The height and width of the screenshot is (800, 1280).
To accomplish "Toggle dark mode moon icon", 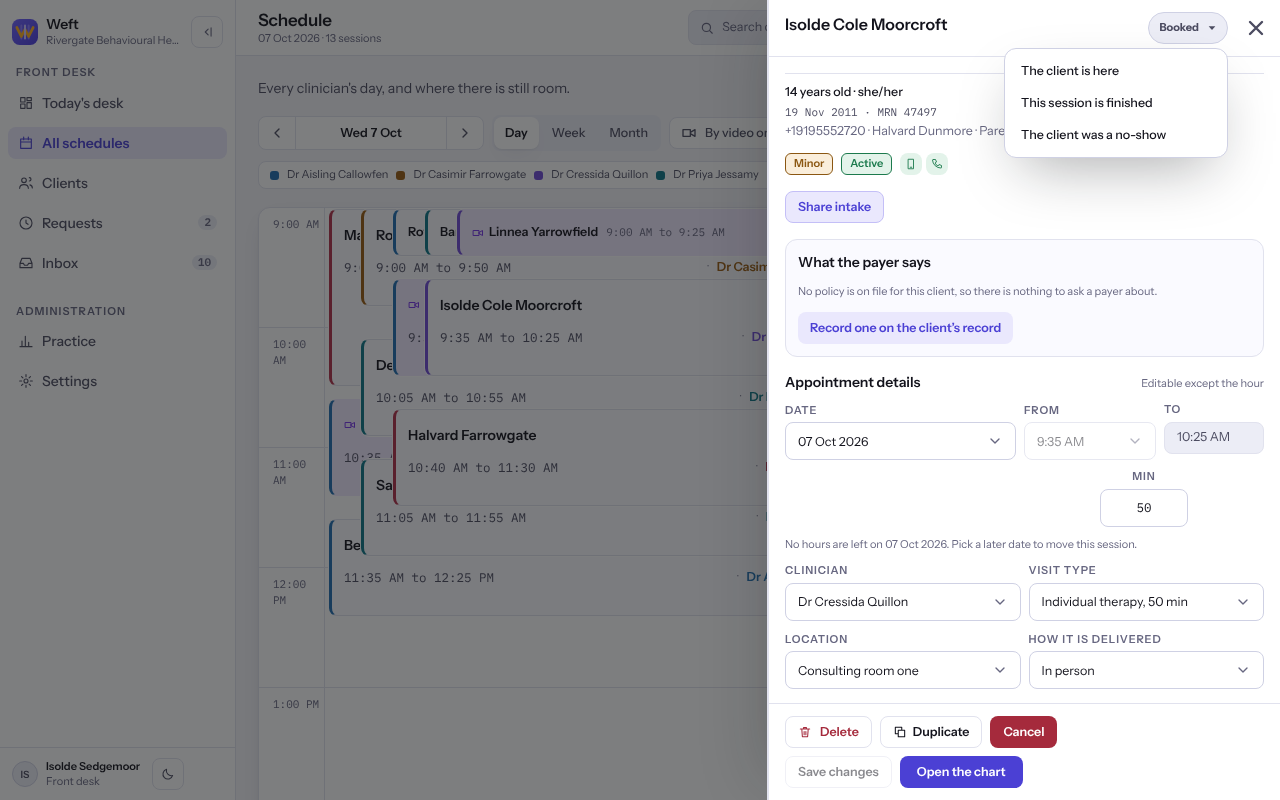I will pyautogui.click(x=168, y=774).
